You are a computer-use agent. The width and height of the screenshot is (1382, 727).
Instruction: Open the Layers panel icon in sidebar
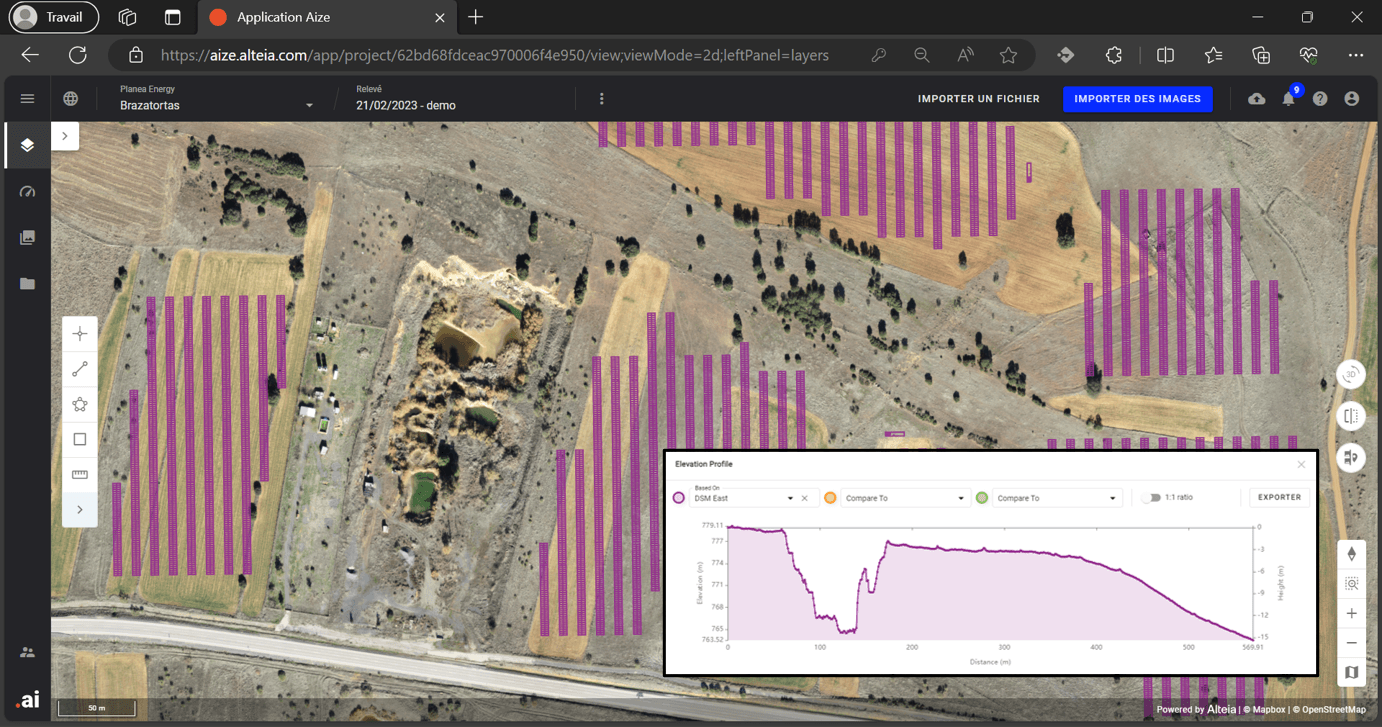coord(27,145)
